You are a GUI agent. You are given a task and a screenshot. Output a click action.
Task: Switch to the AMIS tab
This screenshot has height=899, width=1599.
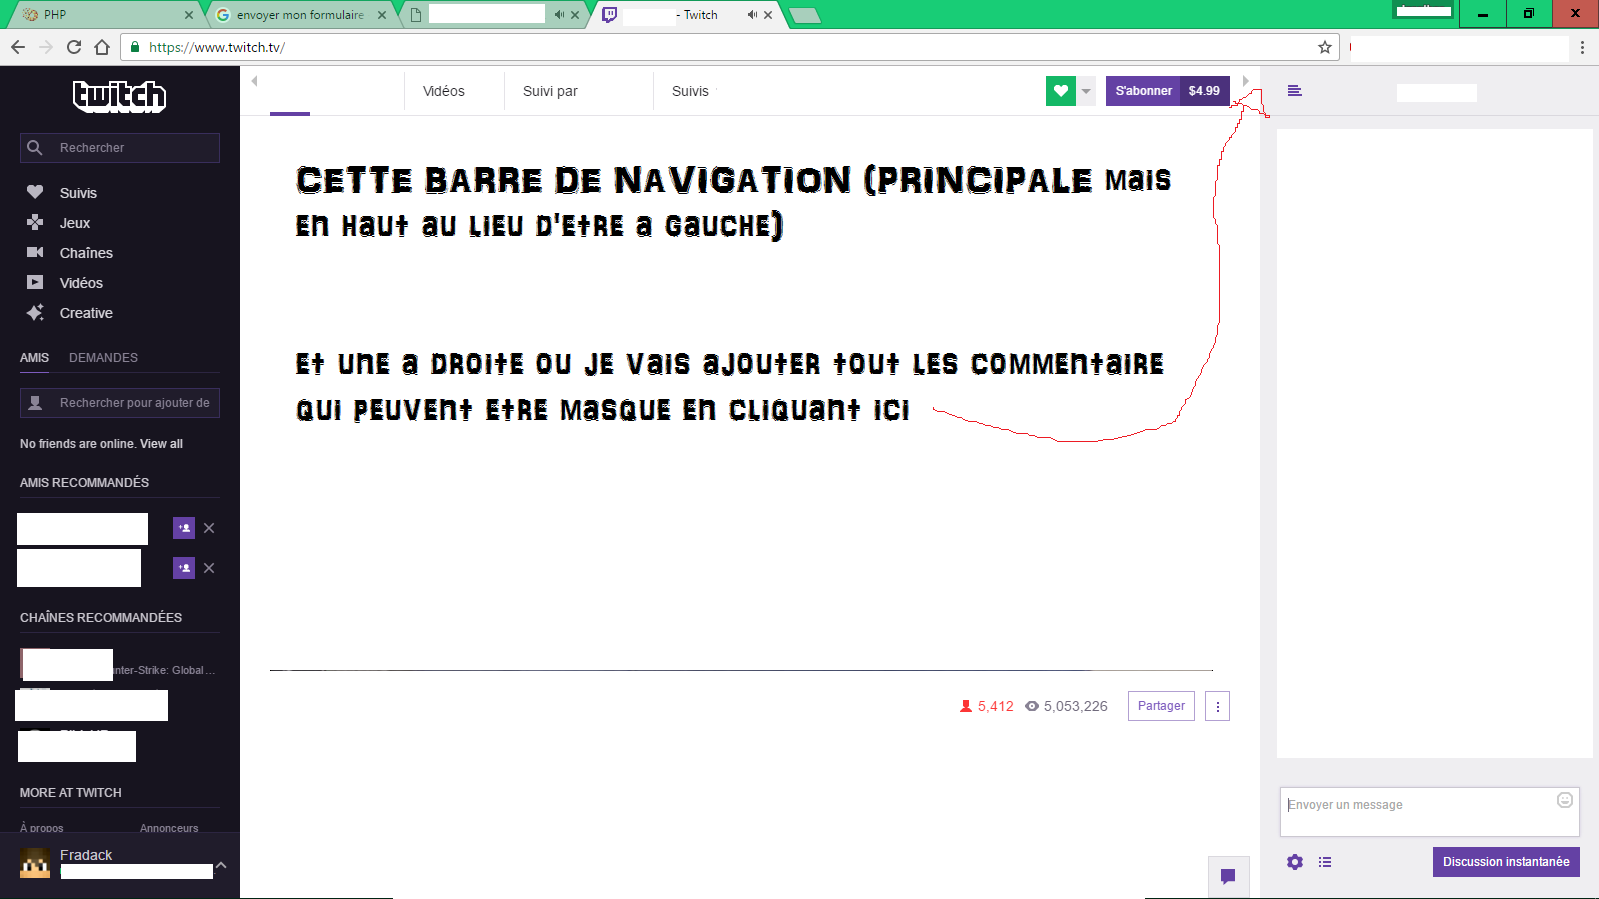click(34, 358)
